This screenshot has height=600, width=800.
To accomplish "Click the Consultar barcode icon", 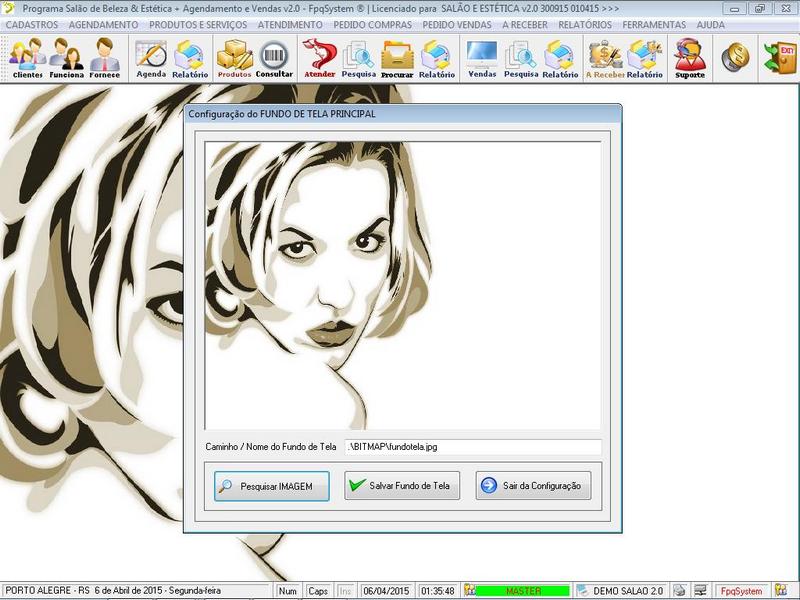I will [x=274, y=58].
